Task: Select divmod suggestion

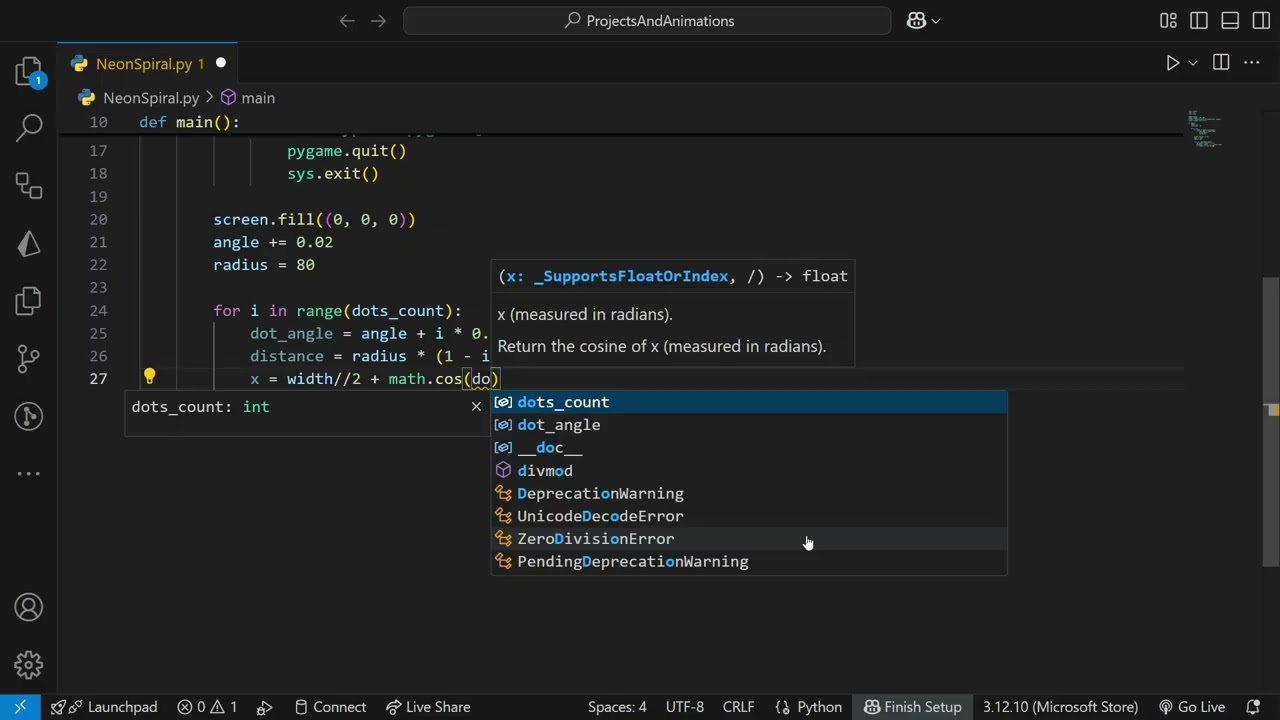Action: point(749,471)
